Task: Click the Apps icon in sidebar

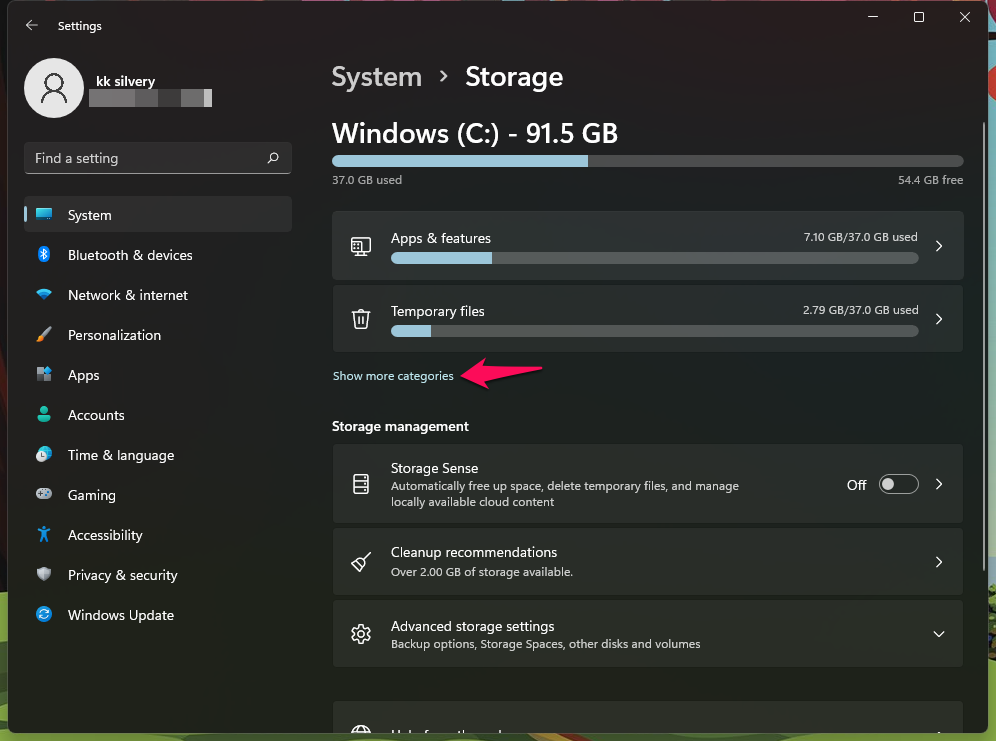Action: pos(44,374)
